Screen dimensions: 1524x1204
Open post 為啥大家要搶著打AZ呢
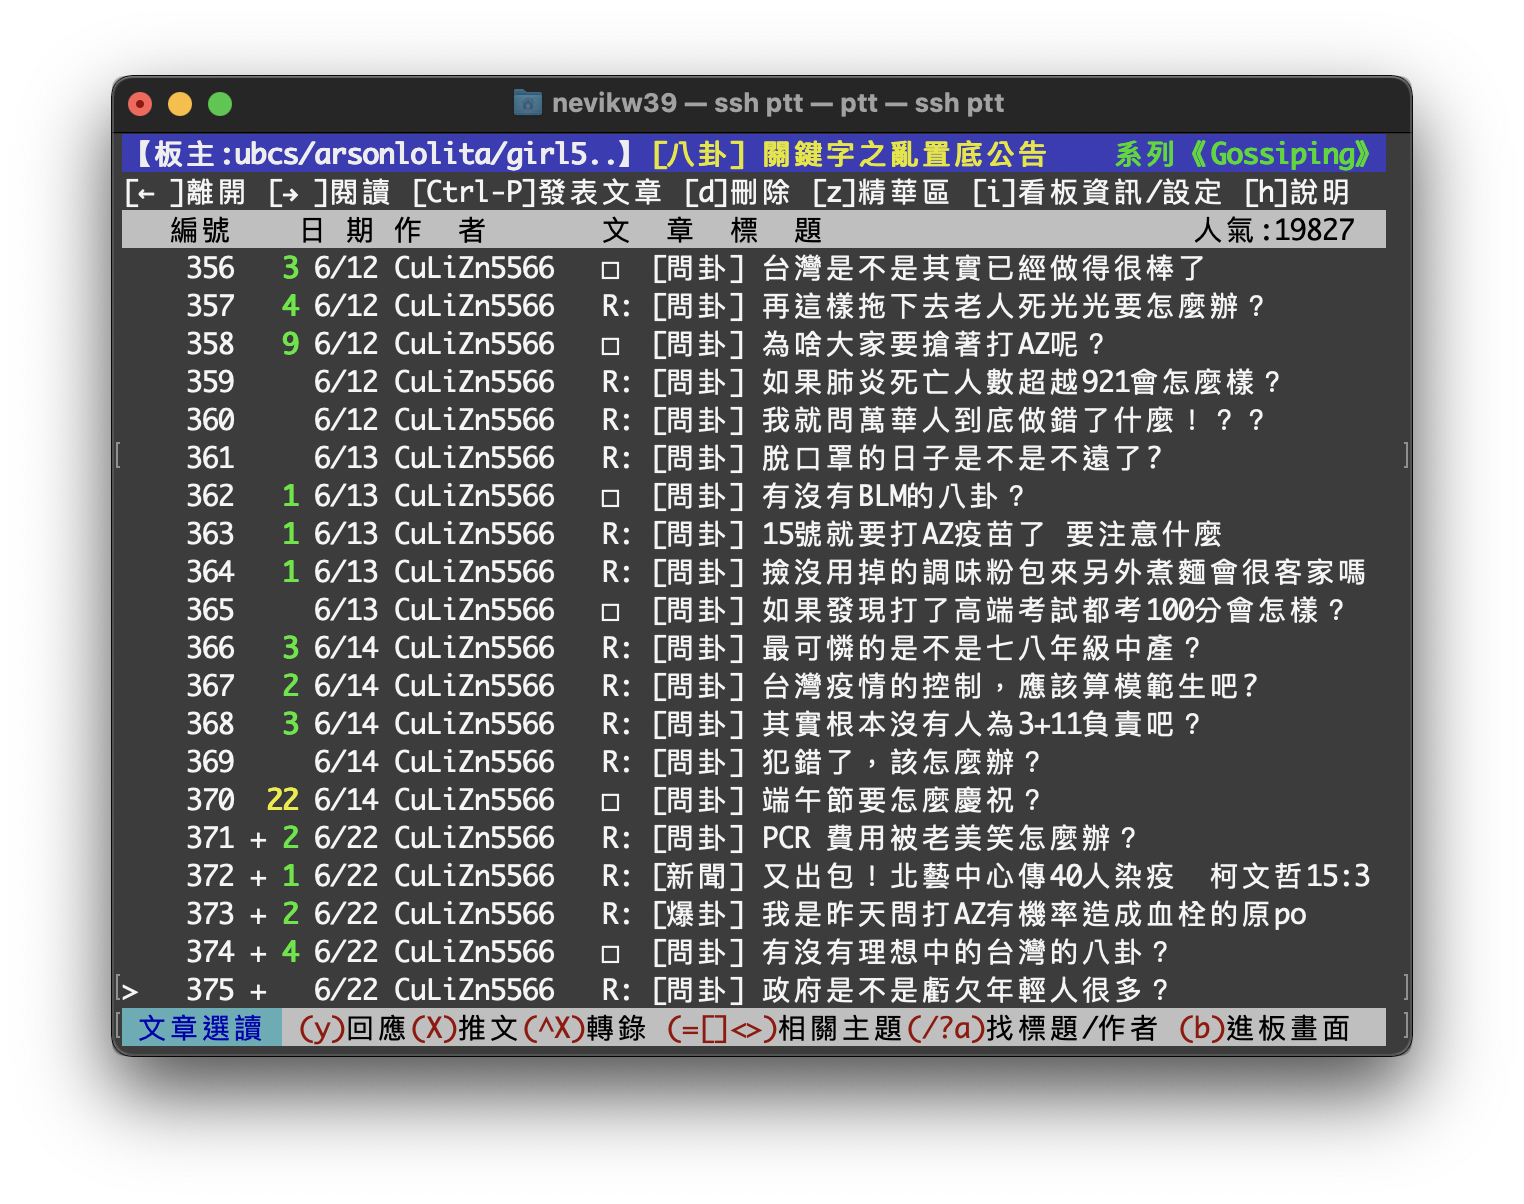933,344
